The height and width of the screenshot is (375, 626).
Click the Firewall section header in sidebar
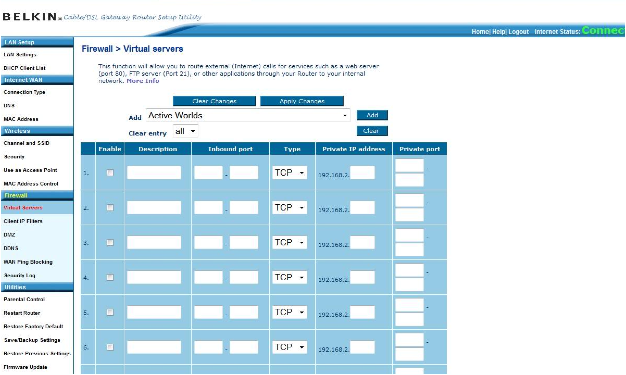37,196
